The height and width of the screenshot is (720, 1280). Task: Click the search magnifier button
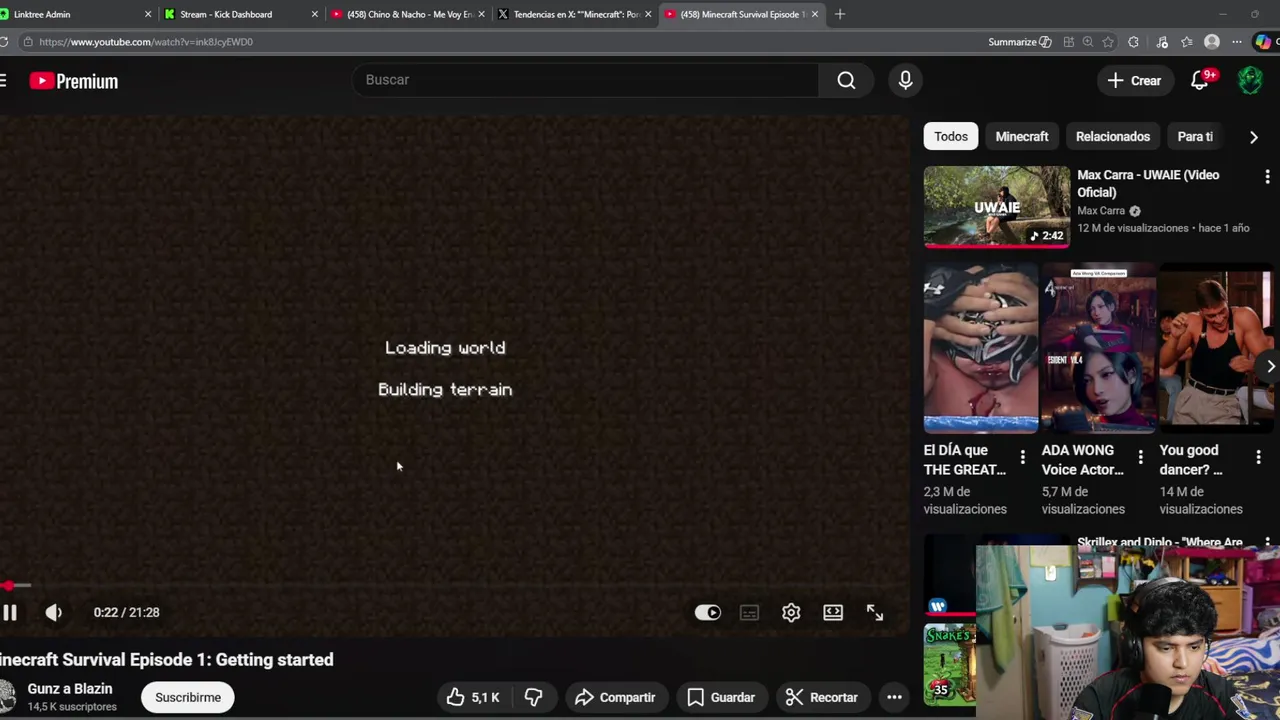(x=846, y=80)
